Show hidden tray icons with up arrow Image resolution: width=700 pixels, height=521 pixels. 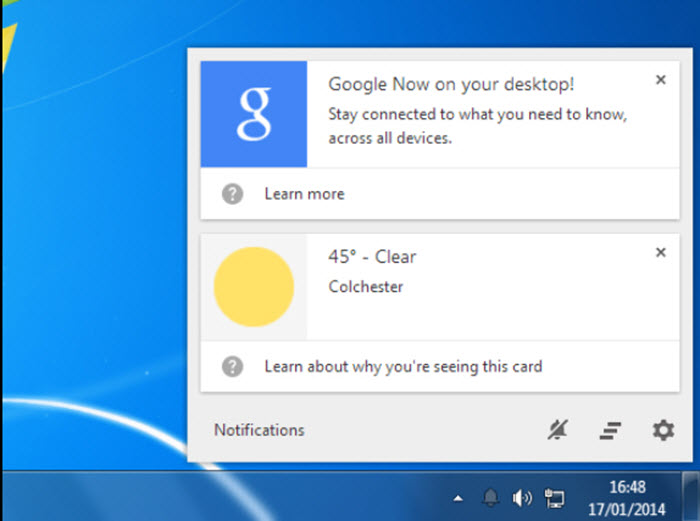(458, 498)
